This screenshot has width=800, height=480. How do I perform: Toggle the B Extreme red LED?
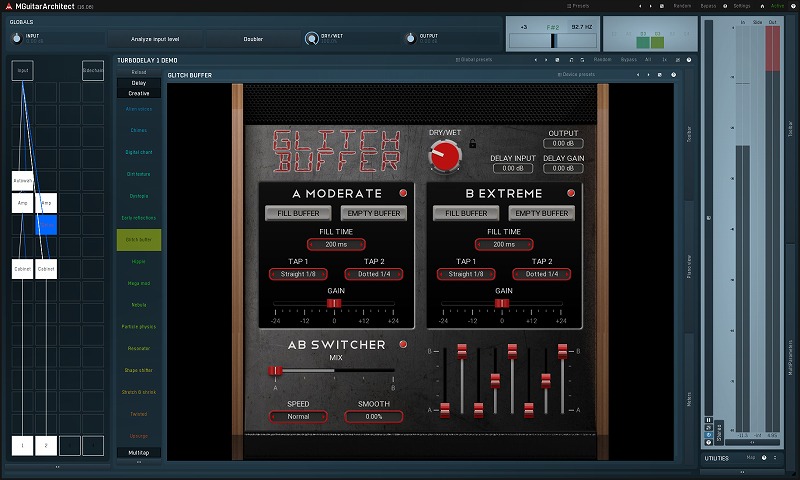(571, 193)
